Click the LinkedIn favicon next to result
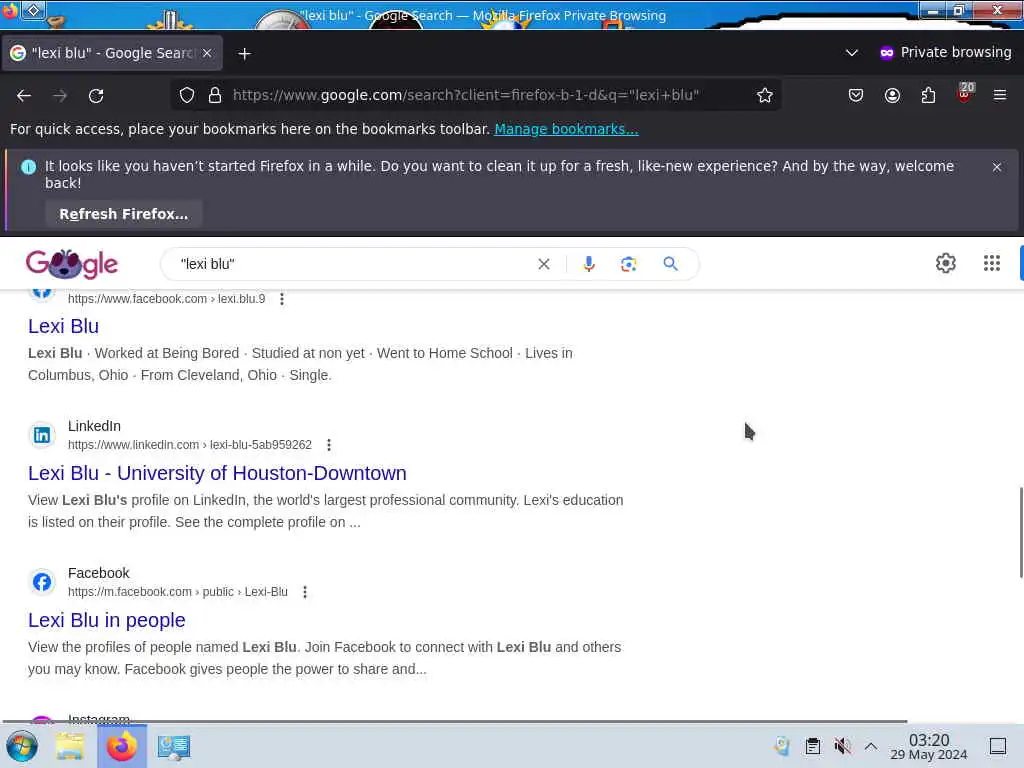 pos(42,435)
